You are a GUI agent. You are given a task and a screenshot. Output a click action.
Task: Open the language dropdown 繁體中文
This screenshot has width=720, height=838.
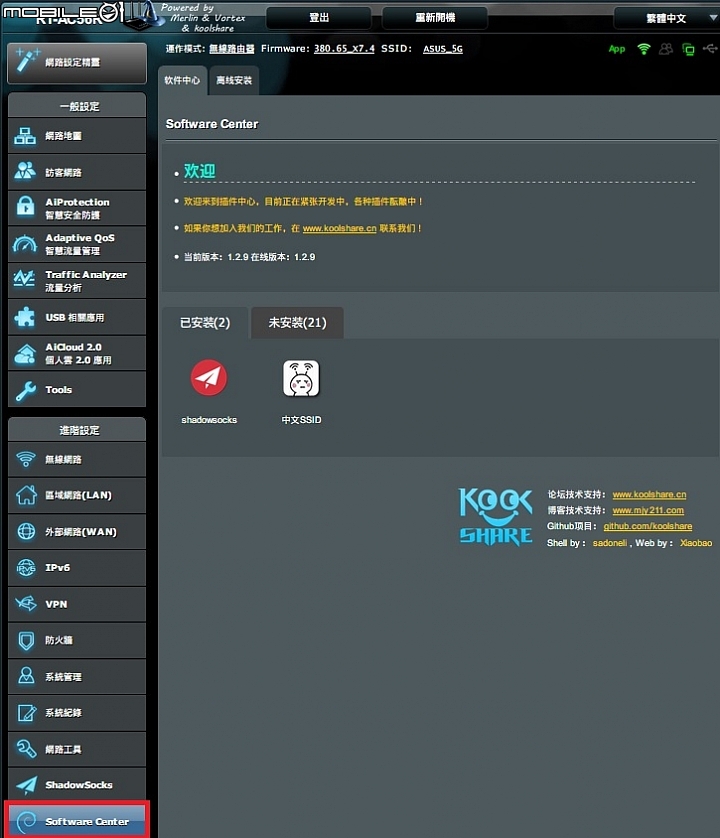[x=667, y=18]
